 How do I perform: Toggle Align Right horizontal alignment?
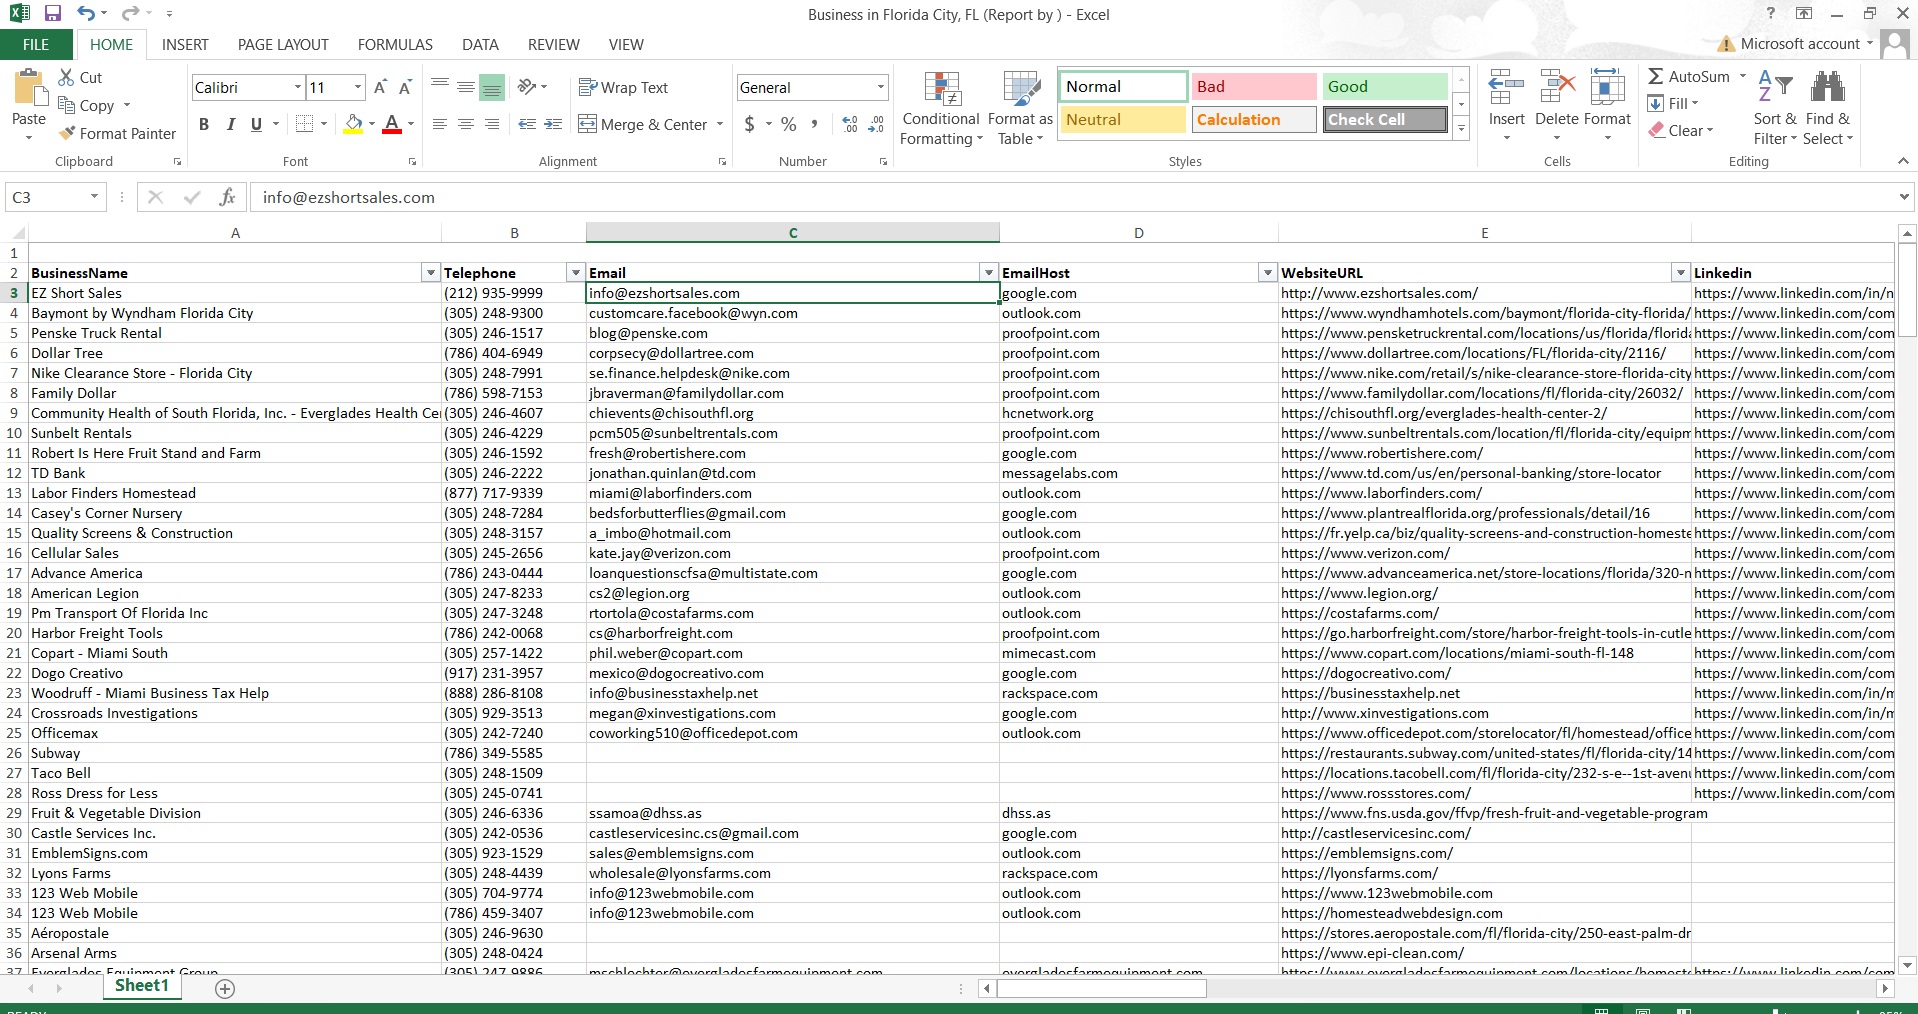[x=492, y=124]
